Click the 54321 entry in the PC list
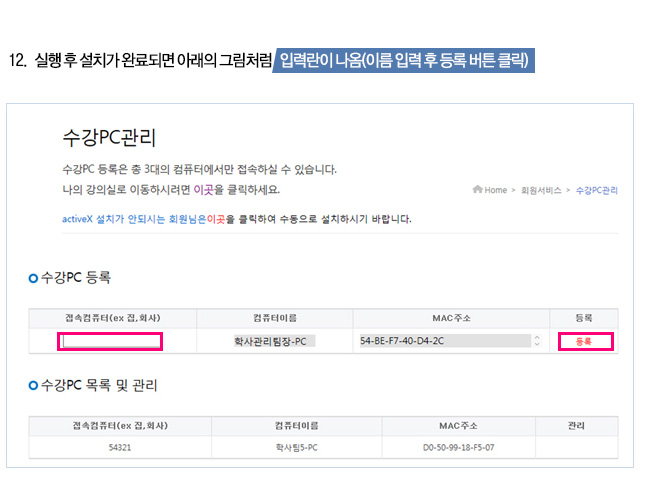The width and height of the screenshot is (645, 503). coord(120,447)
